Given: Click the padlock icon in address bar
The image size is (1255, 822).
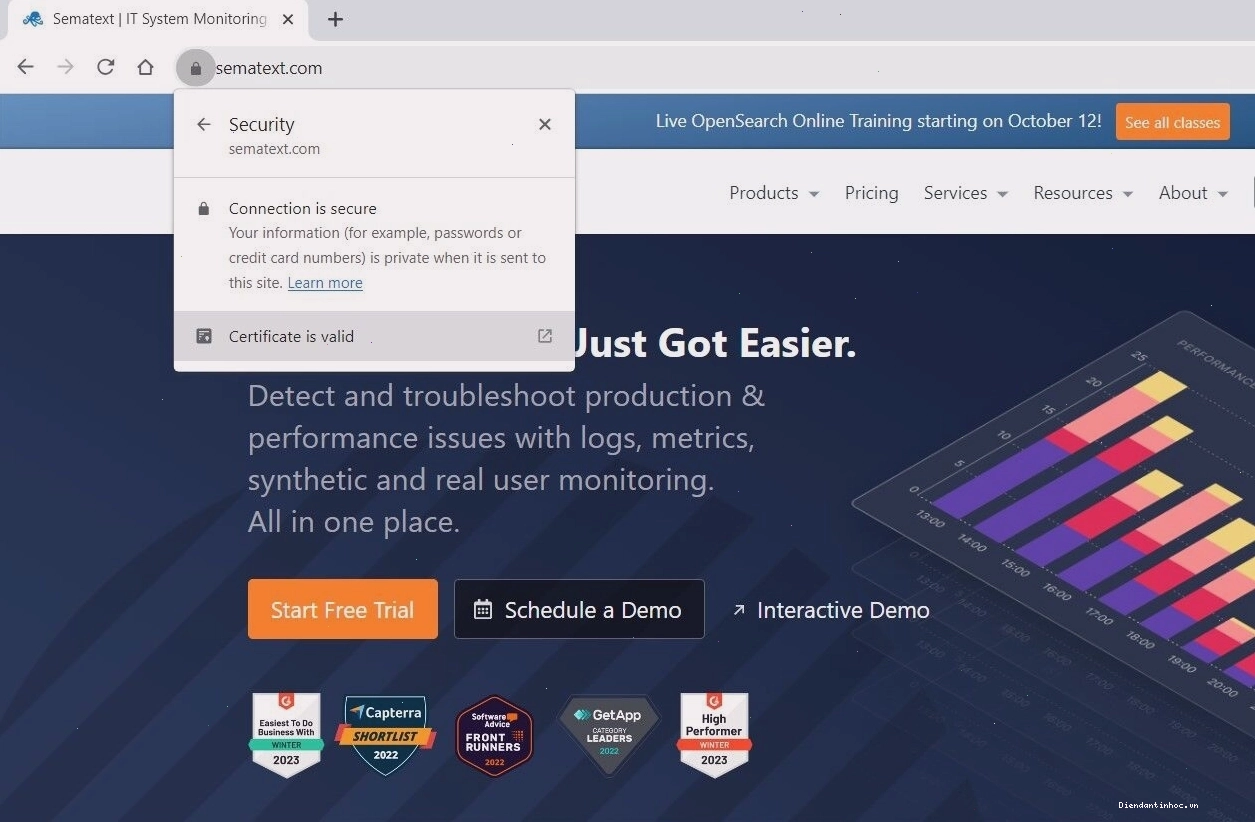Looking at the screenshot, I should click(x=195, y=68).
